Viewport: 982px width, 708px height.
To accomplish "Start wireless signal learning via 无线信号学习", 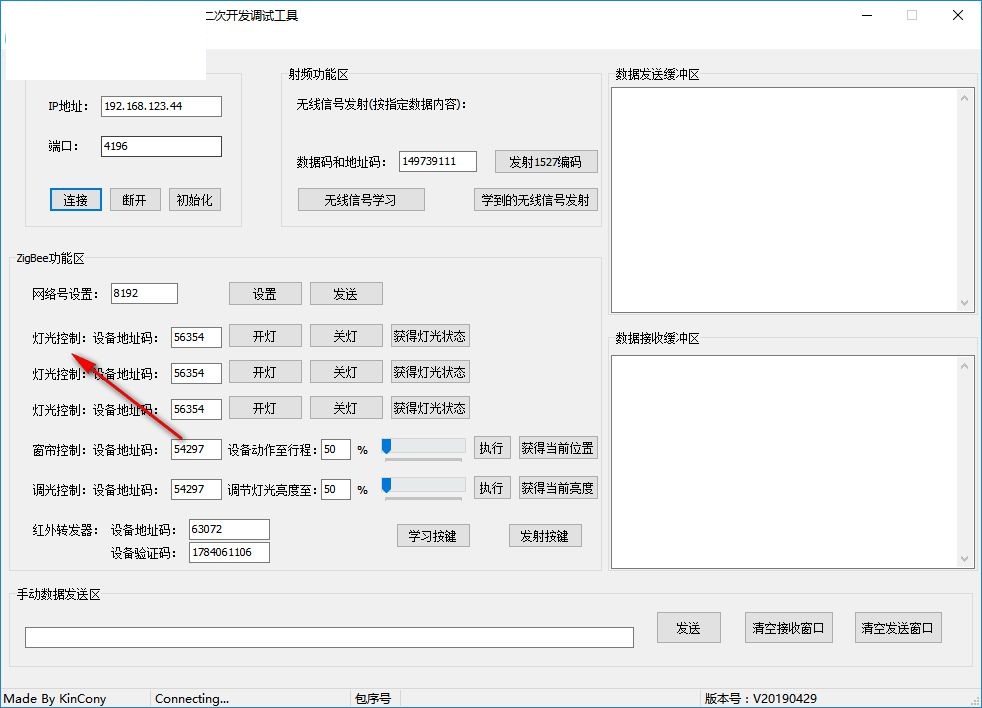I will click(361, 199).
